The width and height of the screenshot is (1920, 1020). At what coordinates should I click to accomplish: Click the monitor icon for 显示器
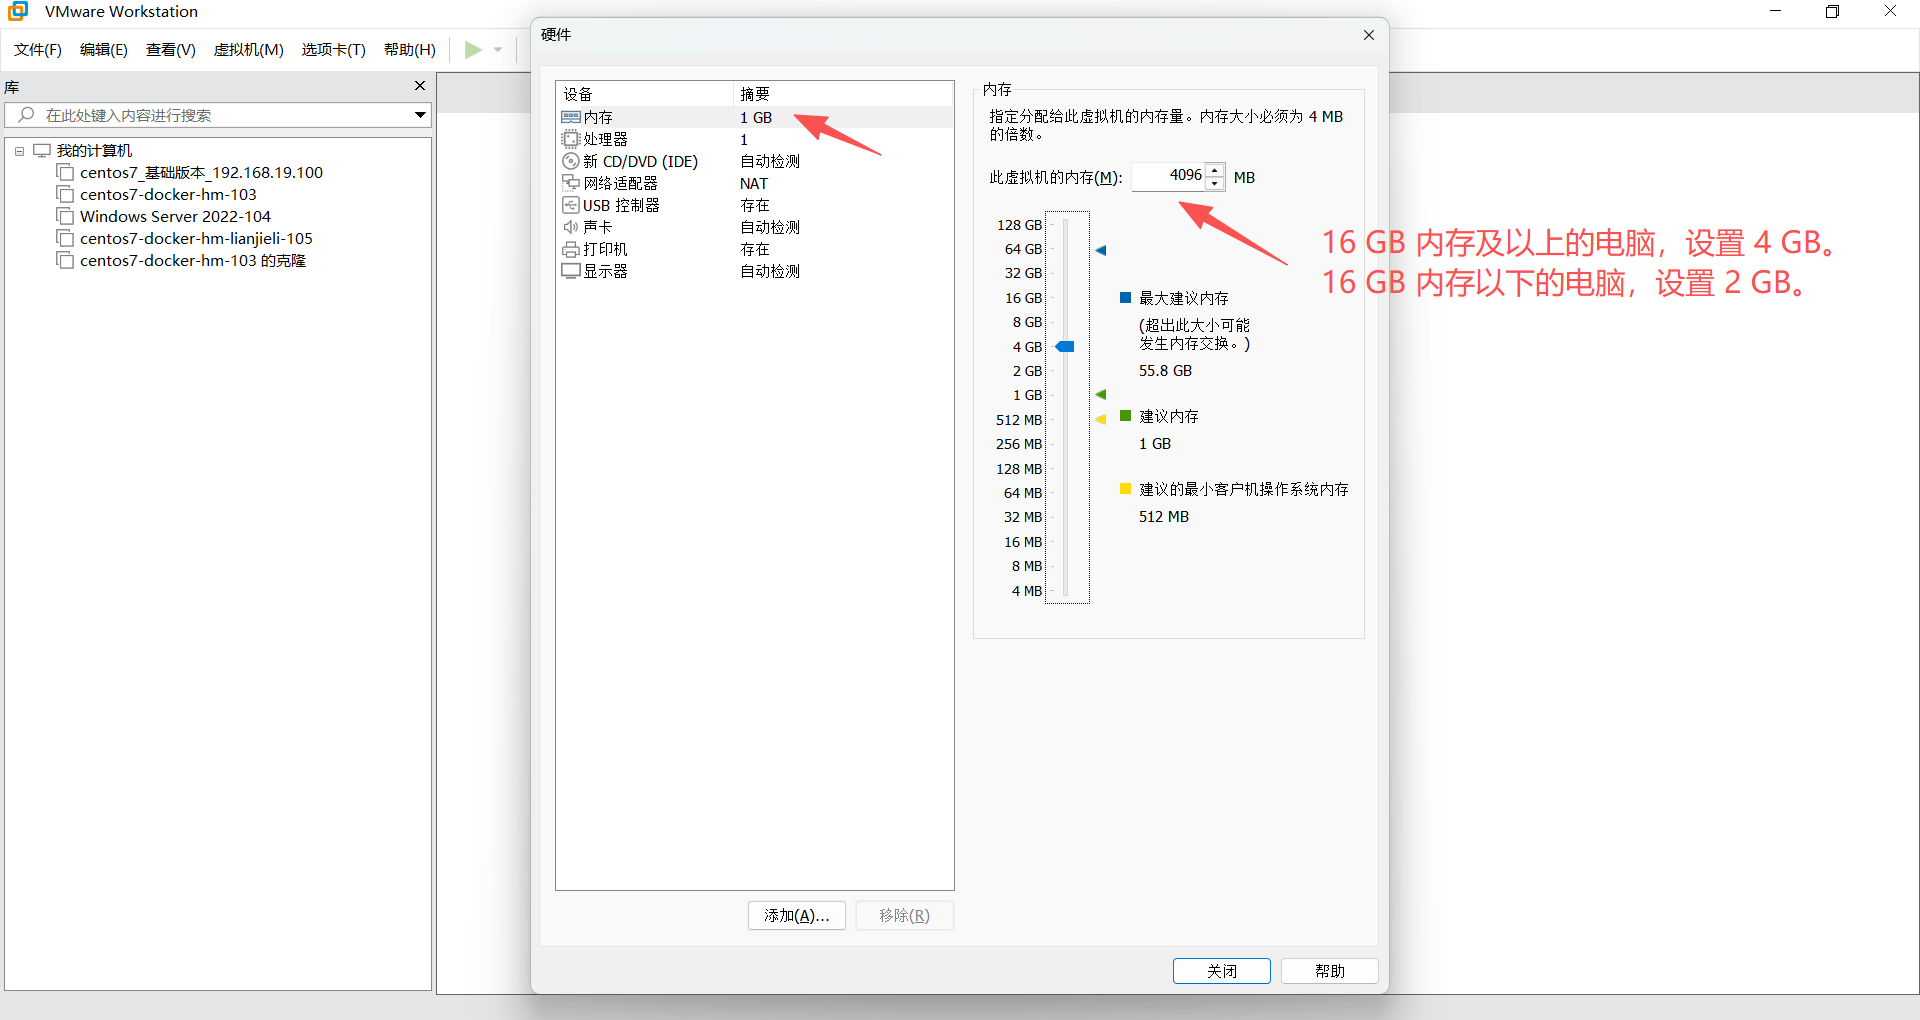tap(571, 271)
